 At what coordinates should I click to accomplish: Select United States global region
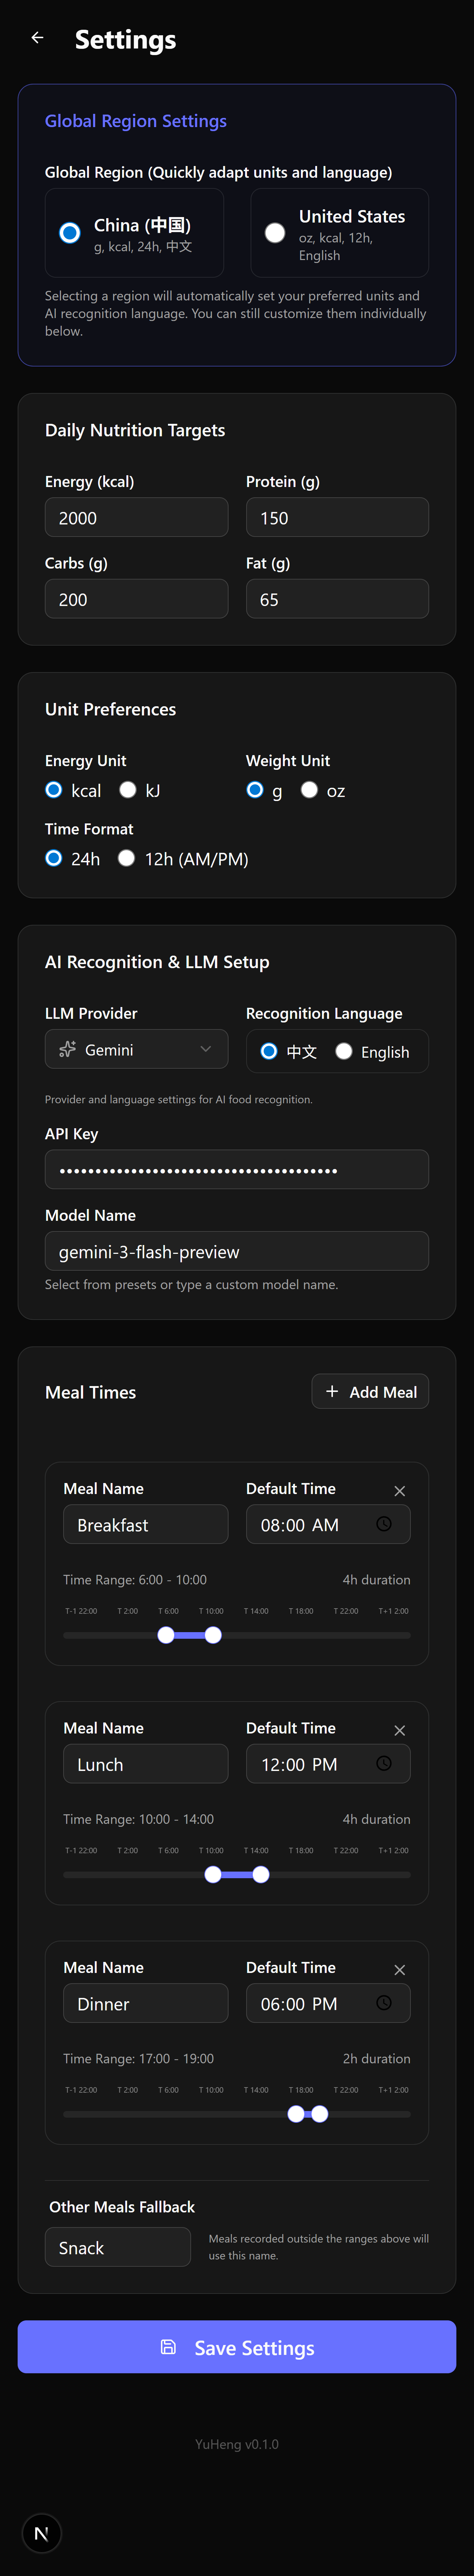point(275,233)
